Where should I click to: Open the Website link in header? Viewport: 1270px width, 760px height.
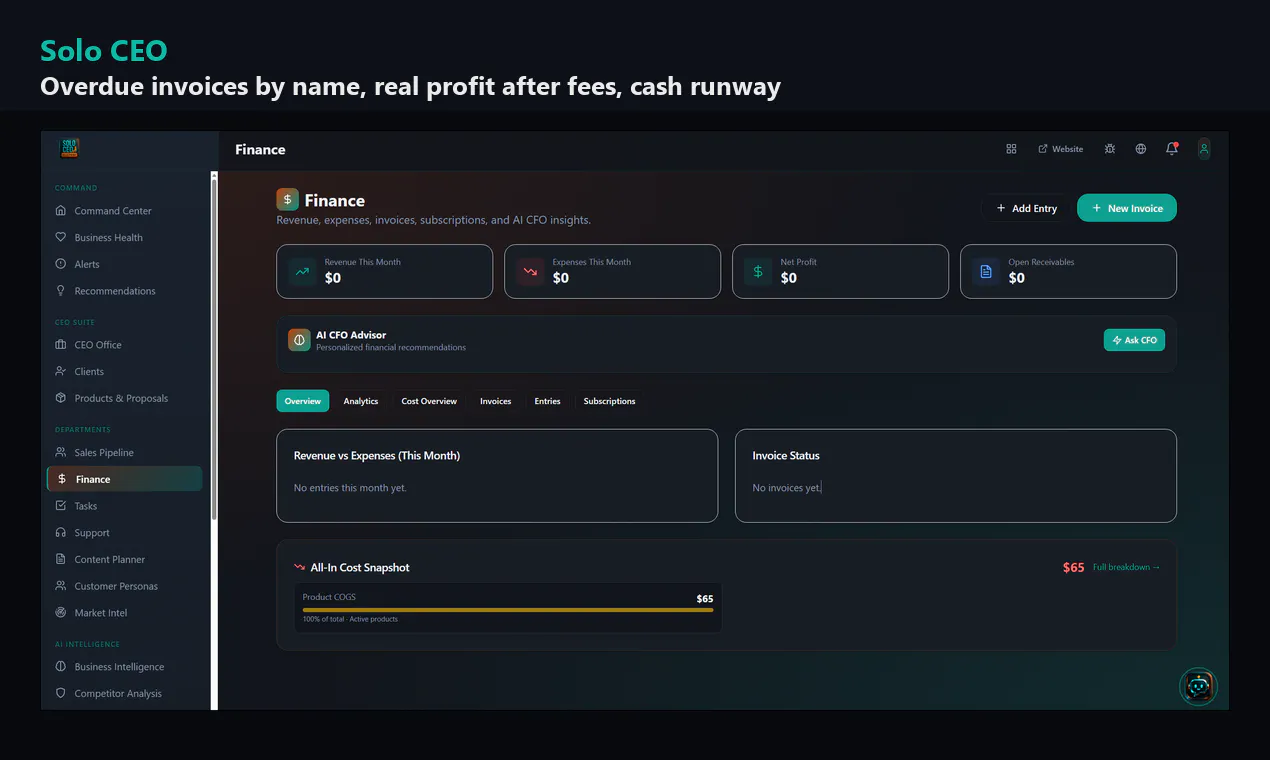[x=1061, y=149]
